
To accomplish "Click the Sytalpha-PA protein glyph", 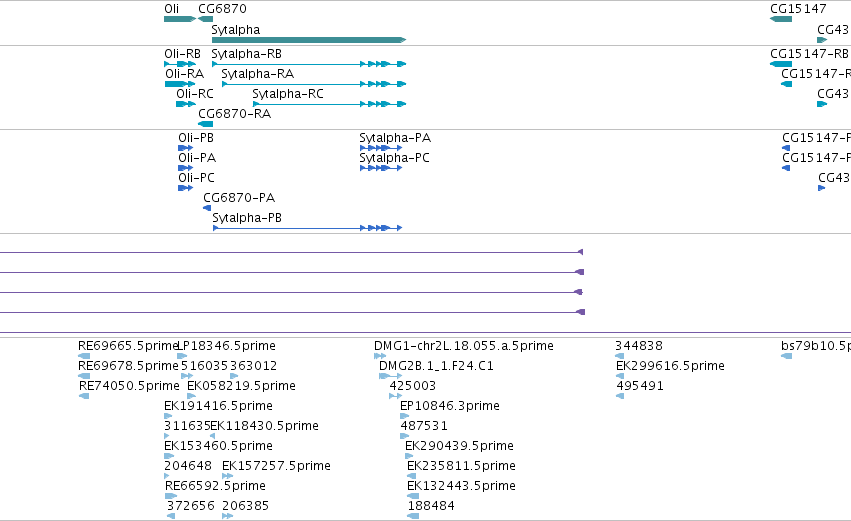I will click(x=380, y=148).
